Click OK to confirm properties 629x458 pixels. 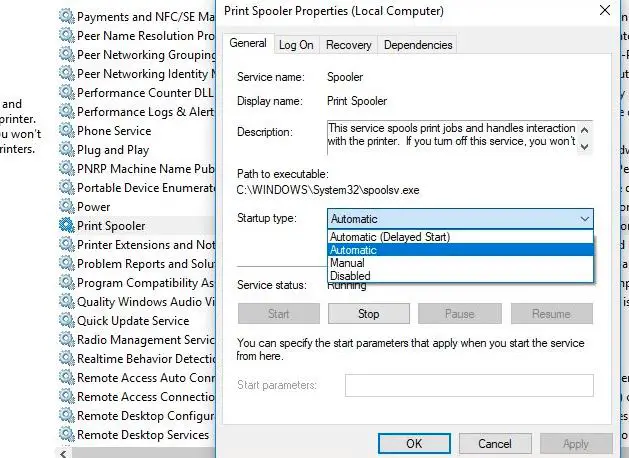[x=414, y=443]
